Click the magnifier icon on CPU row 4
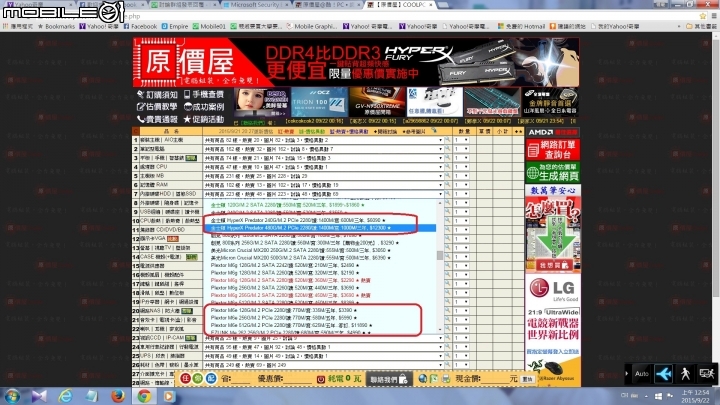720x405 pixels. click(447, 167)
